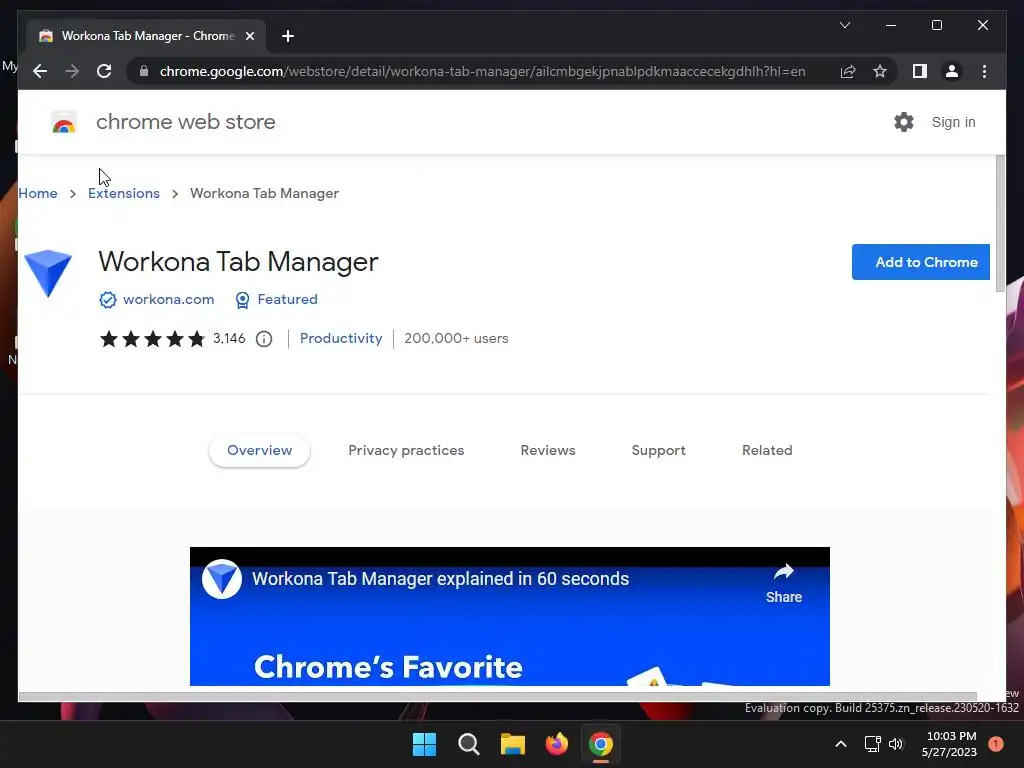Show the Related tab

[767, 451]
